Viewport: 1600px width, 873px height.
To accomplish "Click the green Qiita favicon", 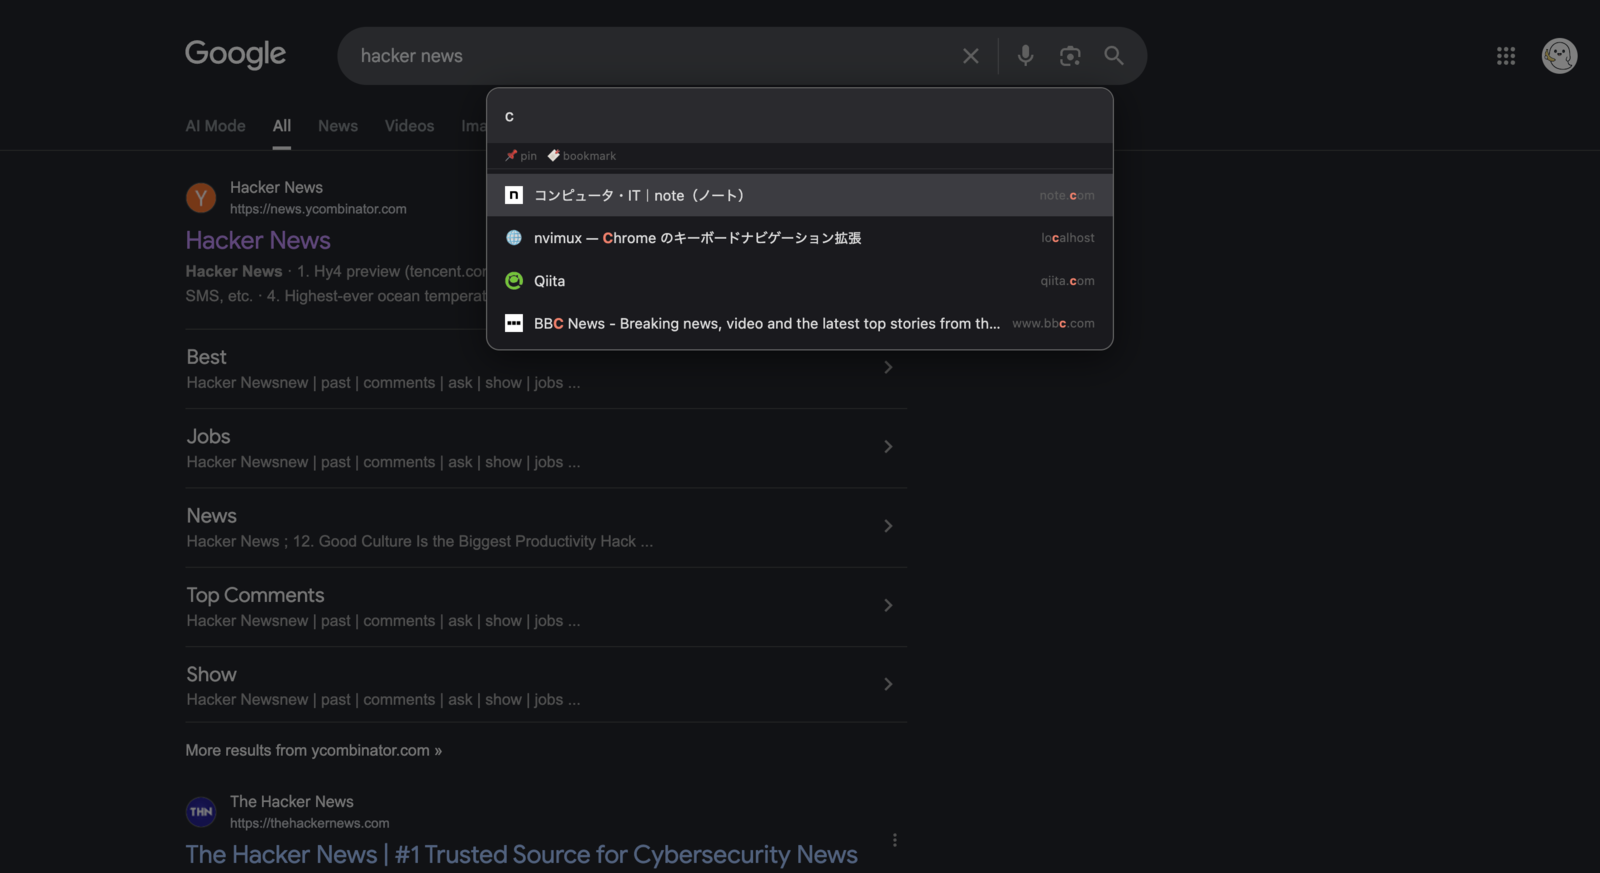I will click(514, 281).
